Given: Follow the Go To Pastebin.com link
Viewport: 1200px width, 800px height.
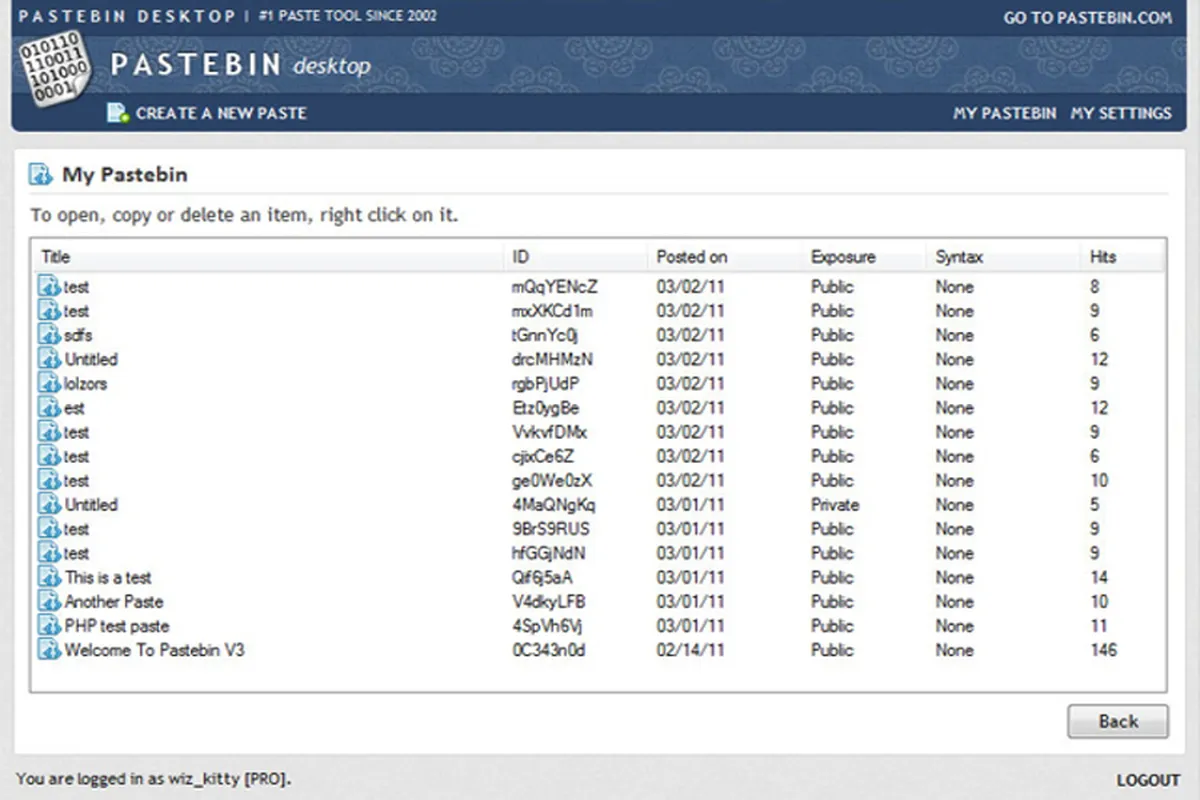Looking at the screenshot, I should 1088,17.
